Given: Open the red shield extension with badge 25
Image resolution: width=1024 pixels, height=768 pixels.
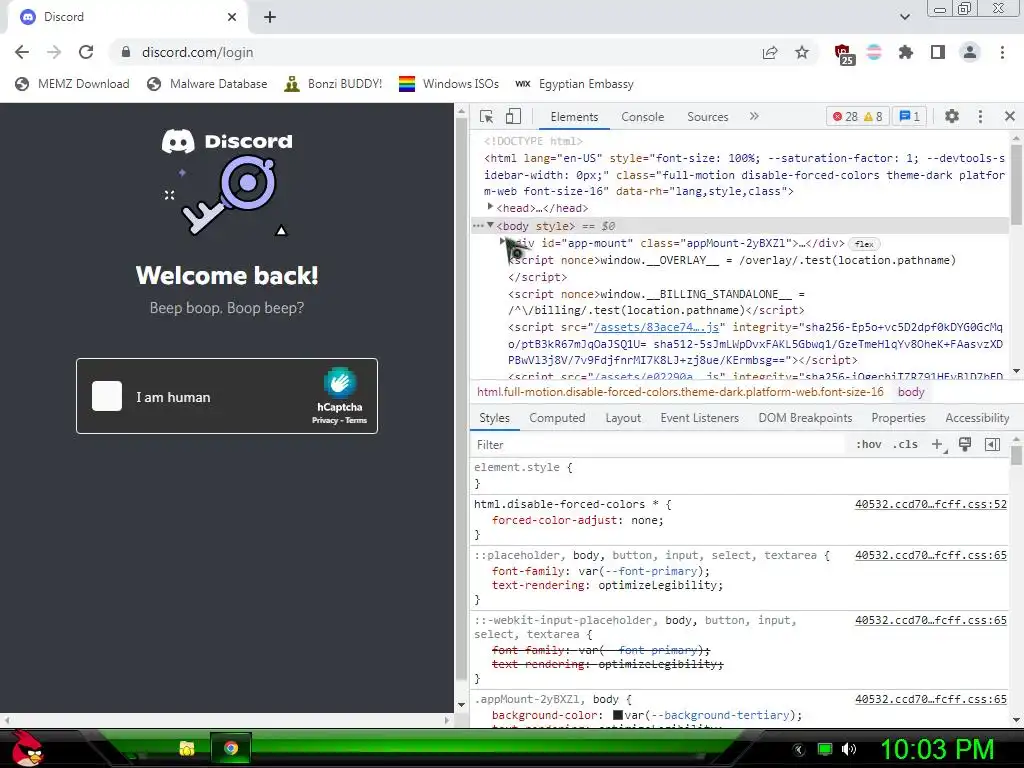Looking at the screenshot, I should pos(844,54).
